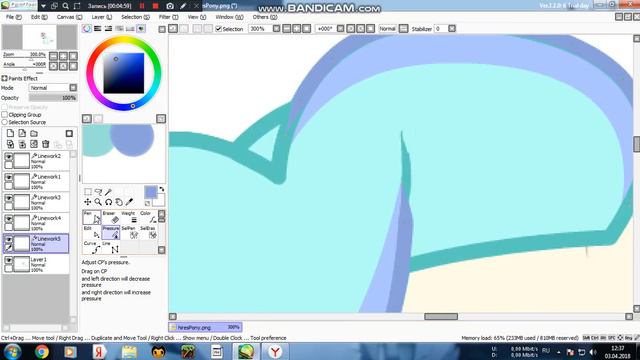Delete the selected layer with trash icon

click(46, 144)
